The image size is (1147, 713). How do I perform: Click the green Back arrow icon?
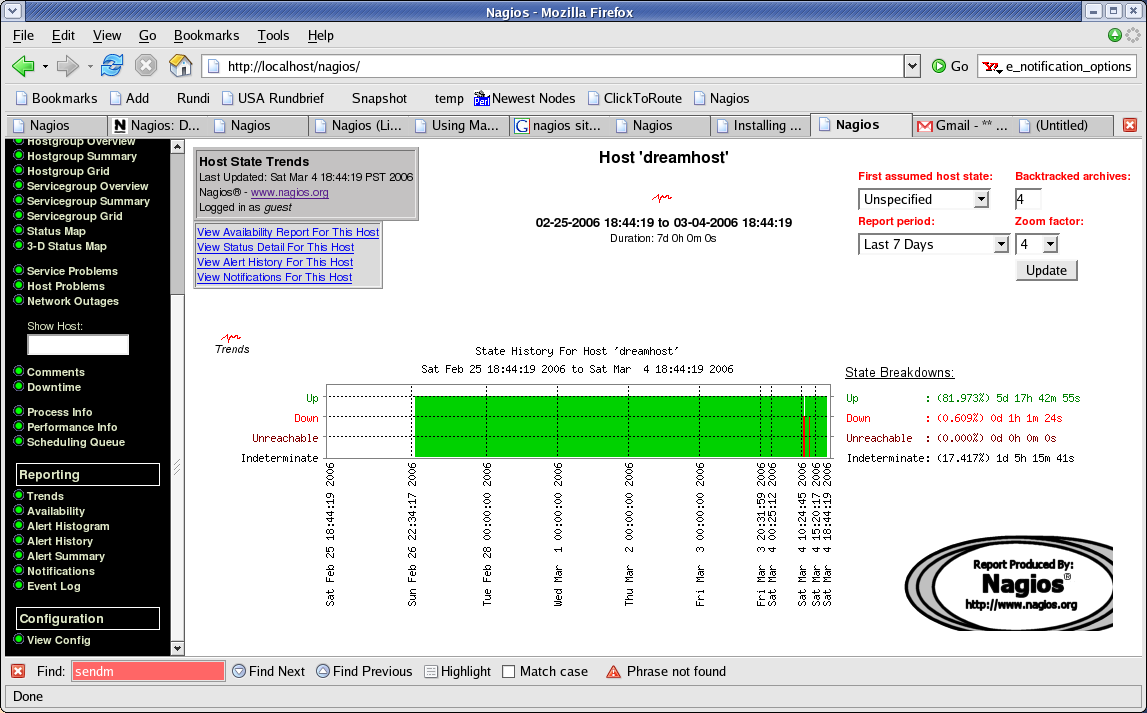coord(23,66)
